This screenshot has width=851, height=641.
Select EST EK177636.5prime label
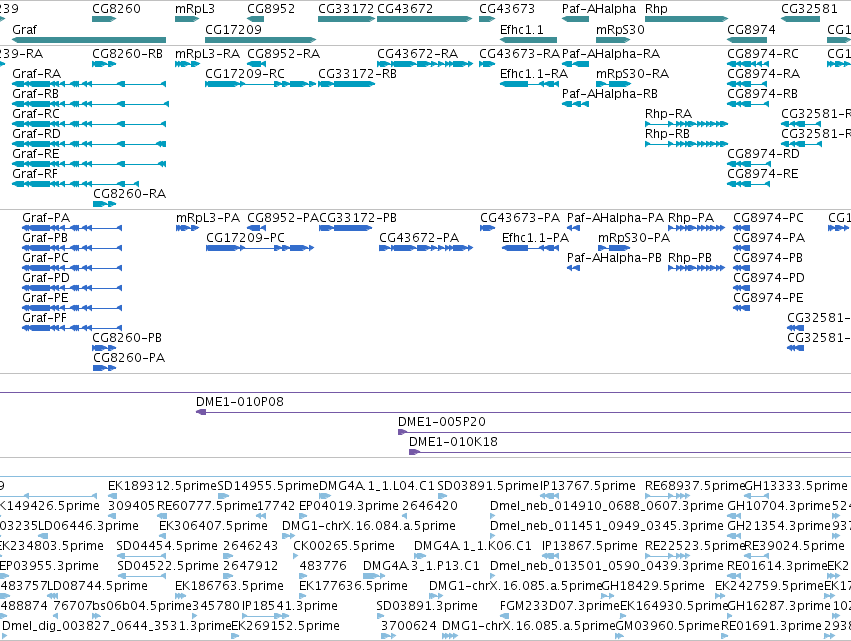[x=353, y=586]
